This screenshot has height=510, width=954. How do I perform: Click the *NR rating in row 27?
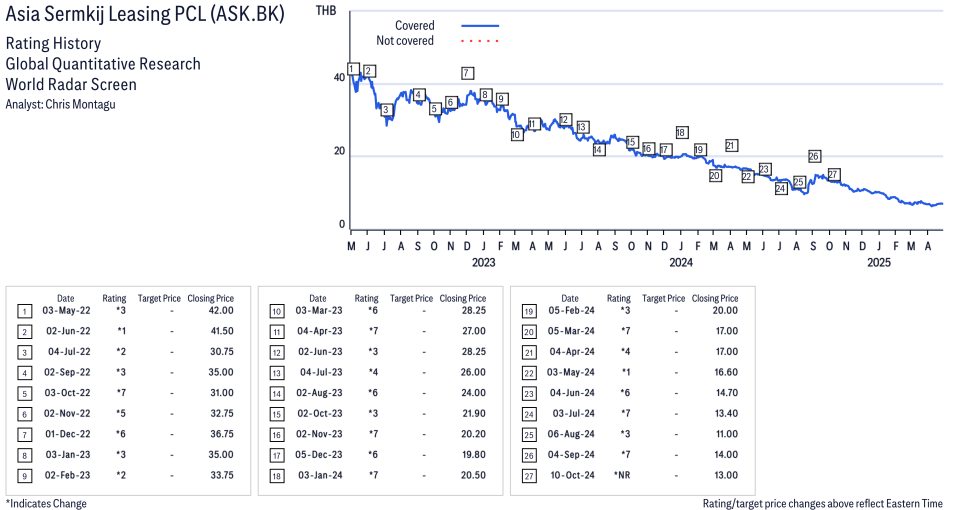[x=622, y=475]
